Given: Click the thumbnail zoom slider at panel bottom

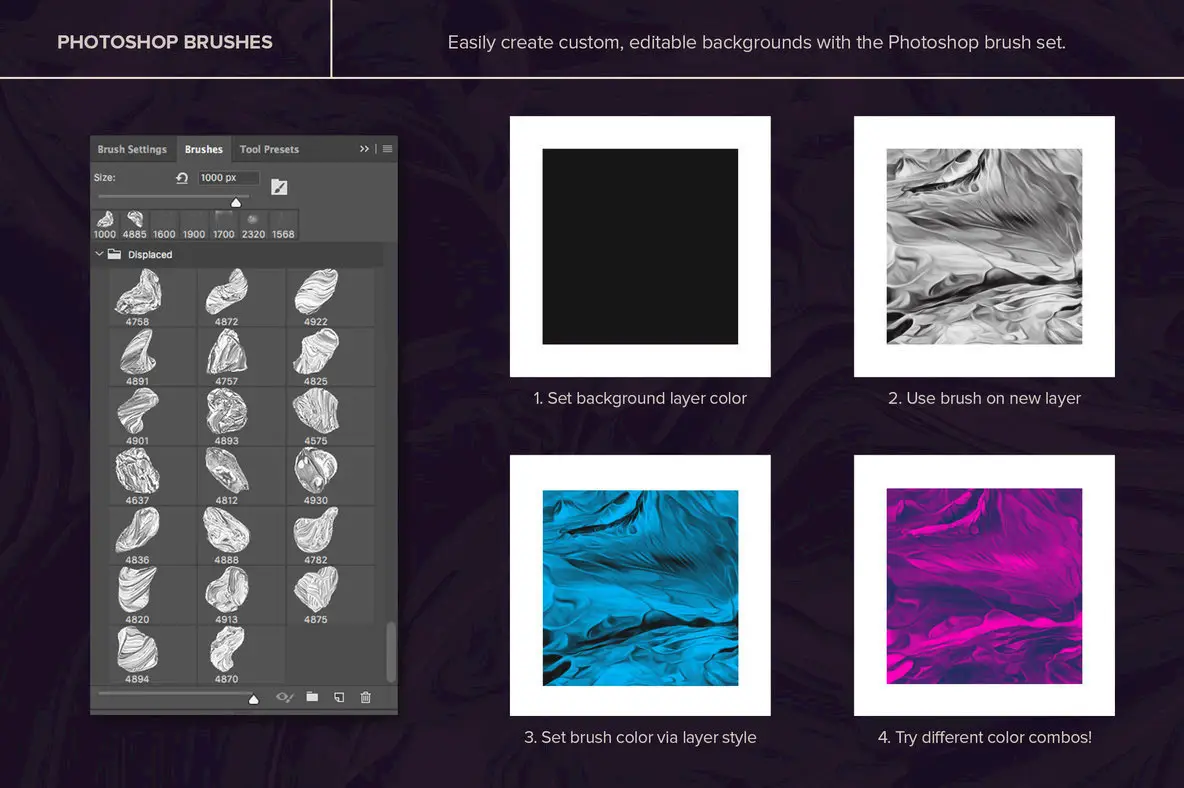Looking at the screenshot, I should coord(253,698).
